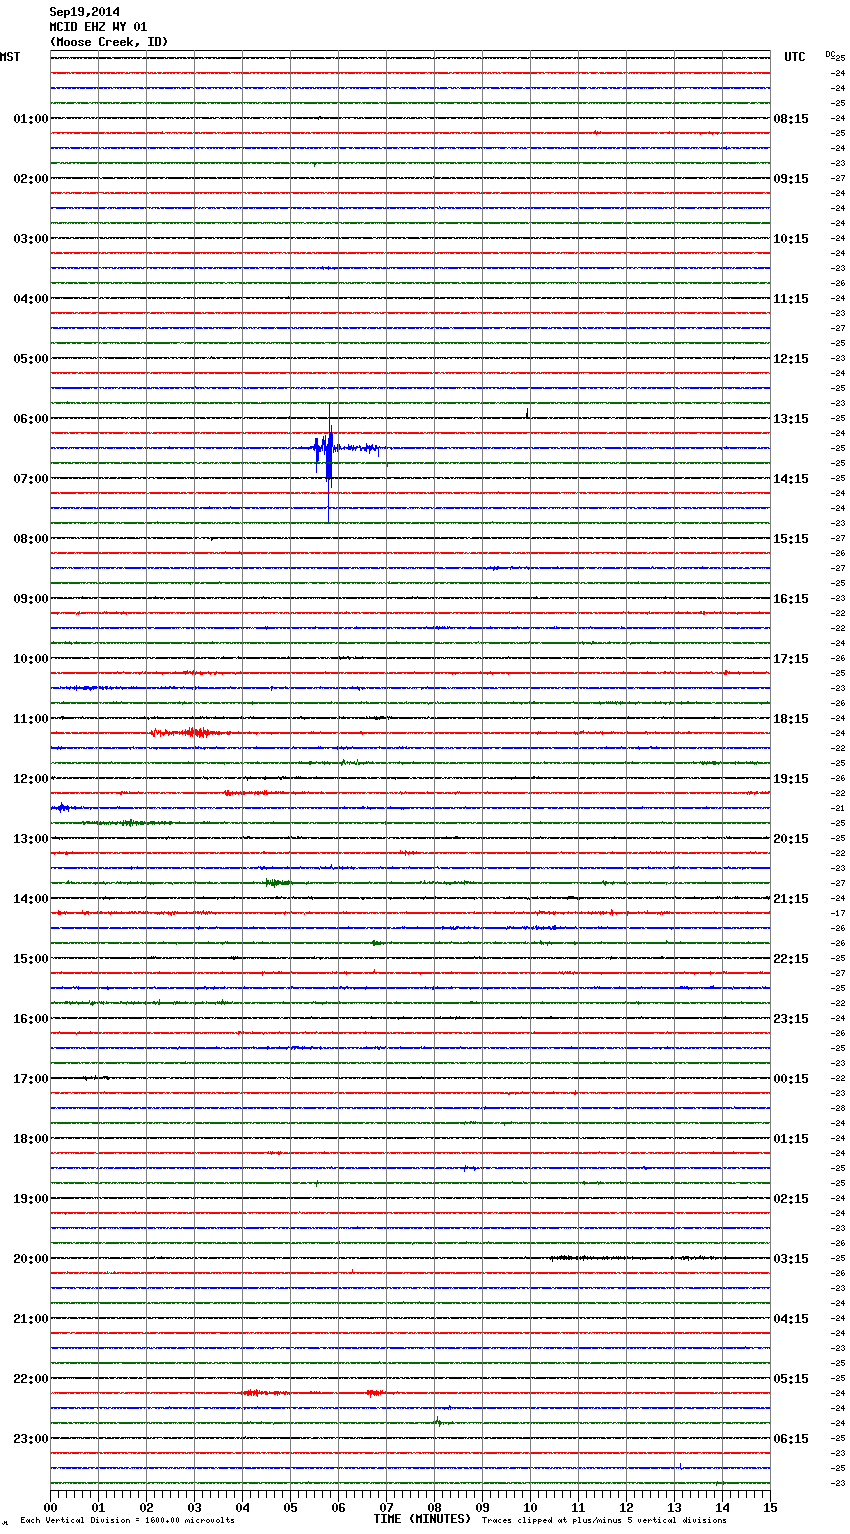Click the MST timezone header
Image resolution: width=850 pixels, height=1534 pixels.
tap(10, 57)
